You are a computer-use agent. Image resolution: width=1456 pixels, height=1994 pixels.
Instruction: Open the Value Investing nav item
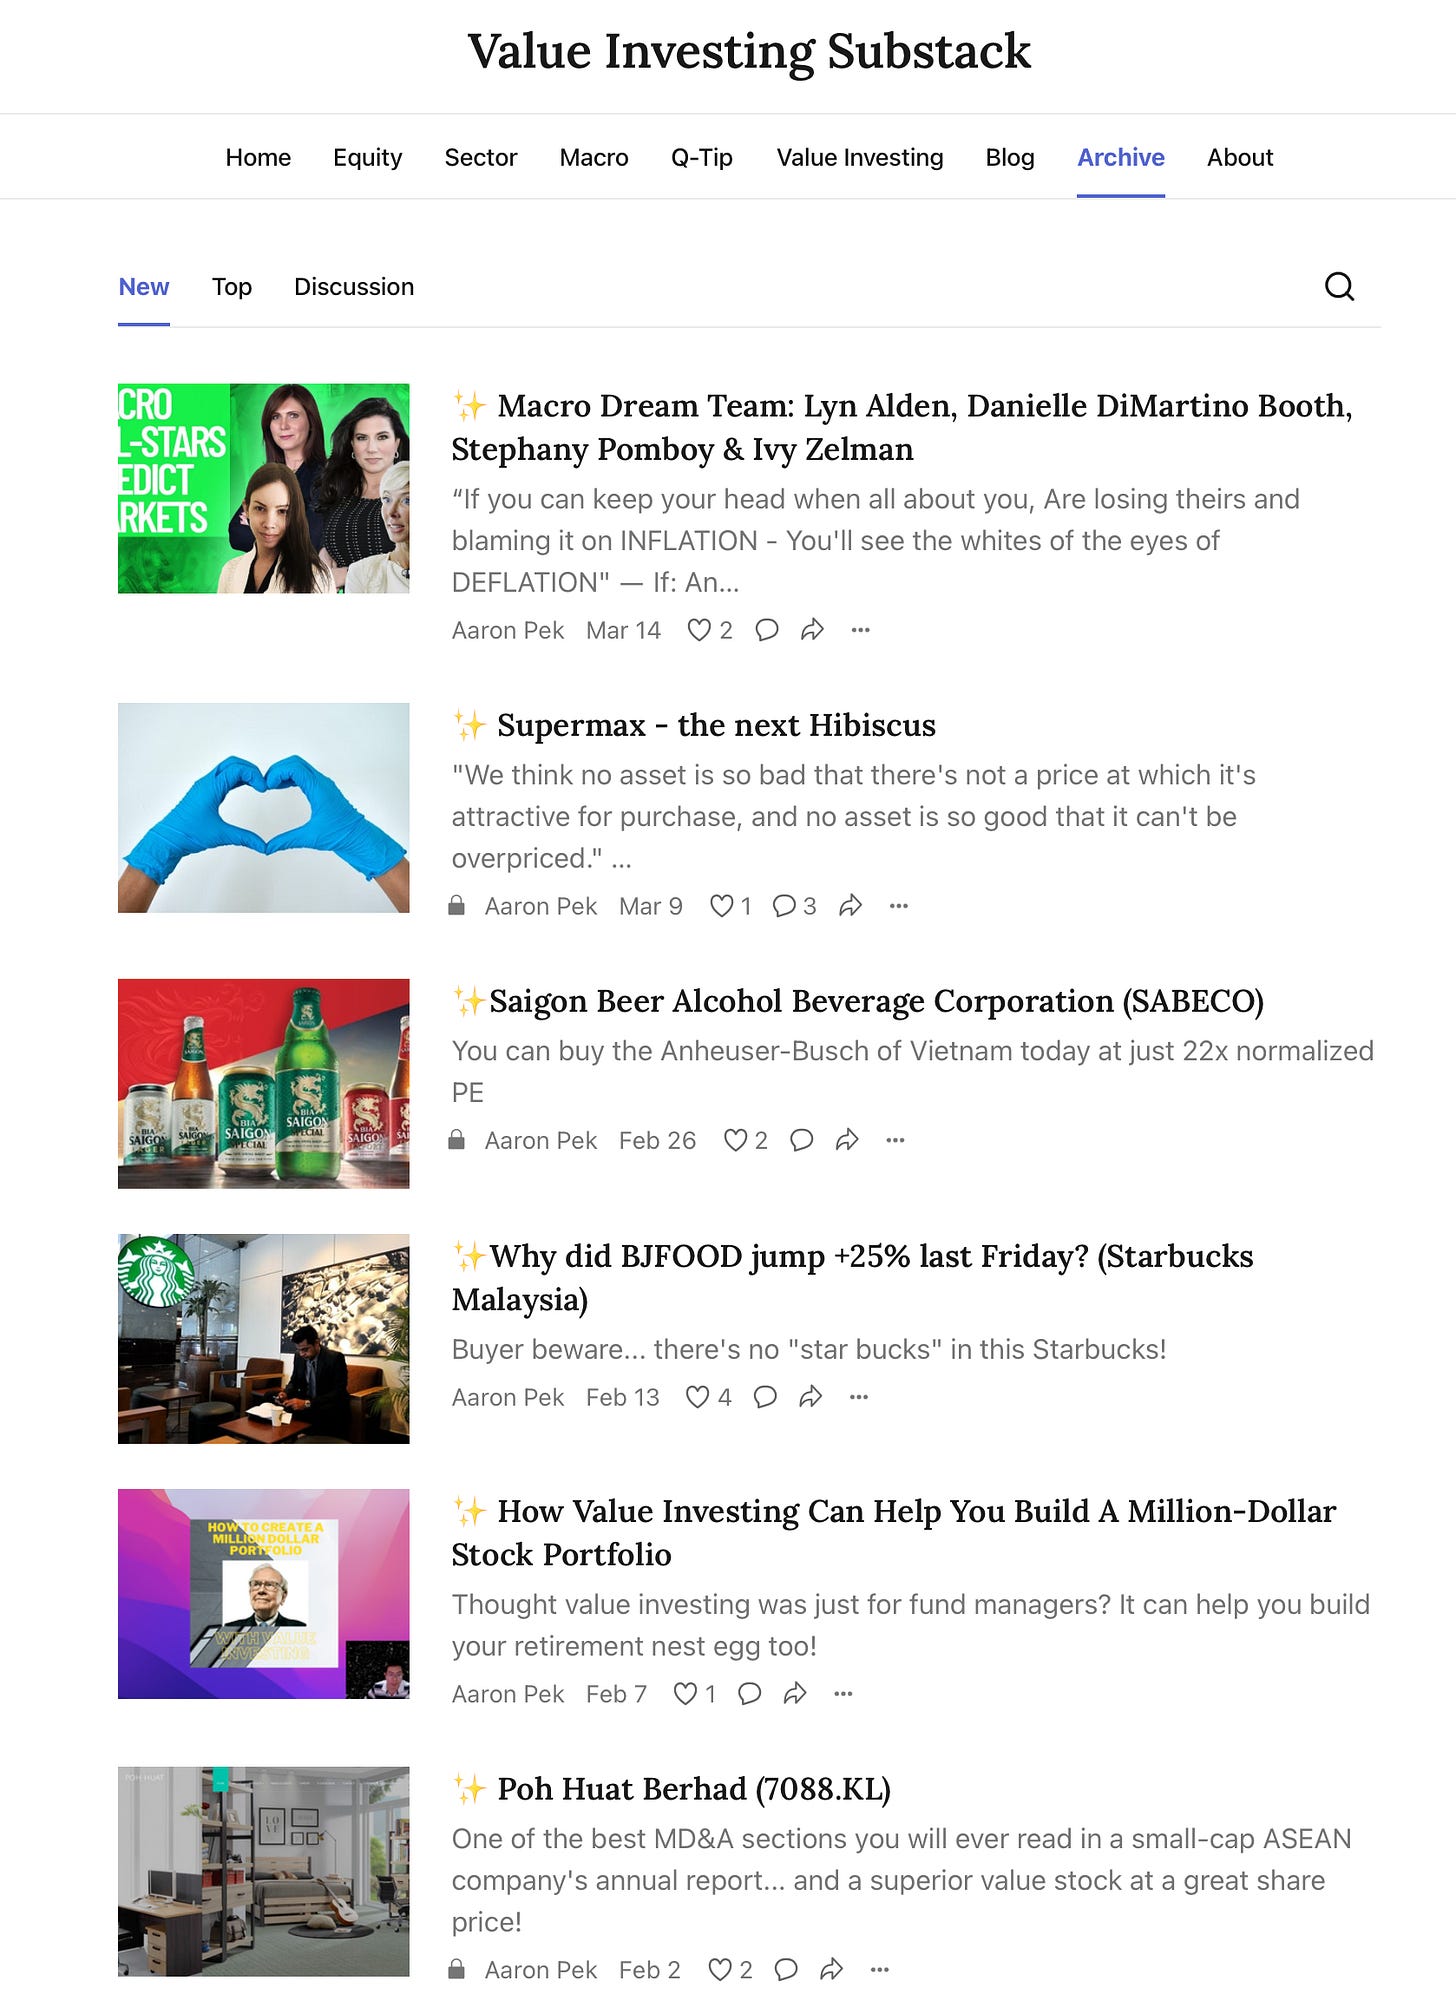(x=860, y=158)
